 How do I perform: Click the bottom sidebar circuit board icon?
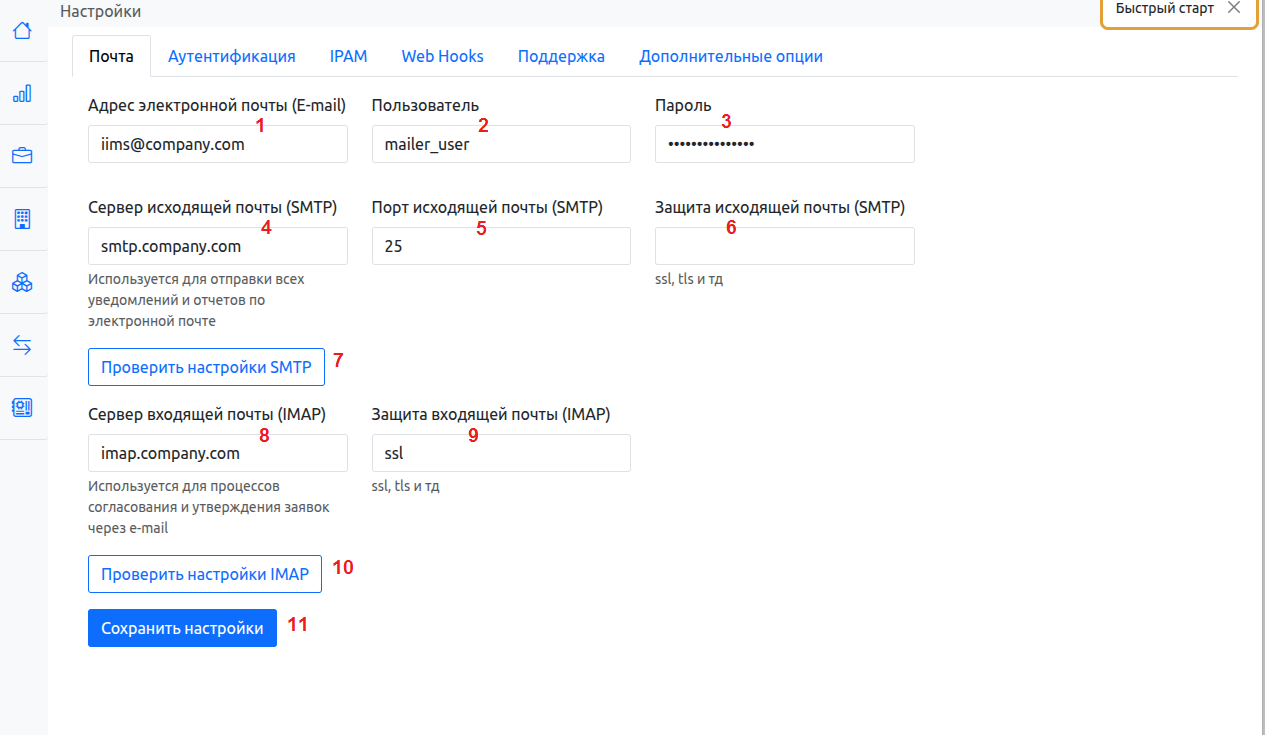[x=22, y=407]
